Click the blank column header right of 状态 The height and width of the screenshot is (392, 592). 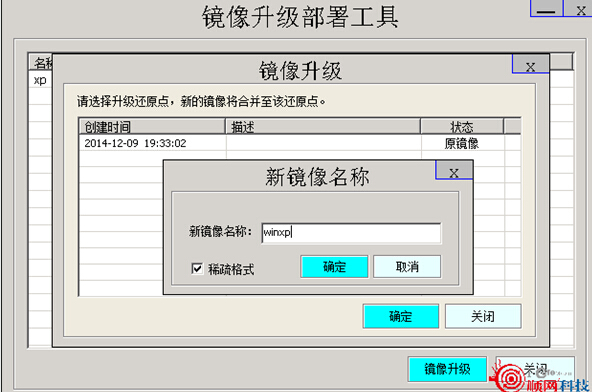[512, 127]
